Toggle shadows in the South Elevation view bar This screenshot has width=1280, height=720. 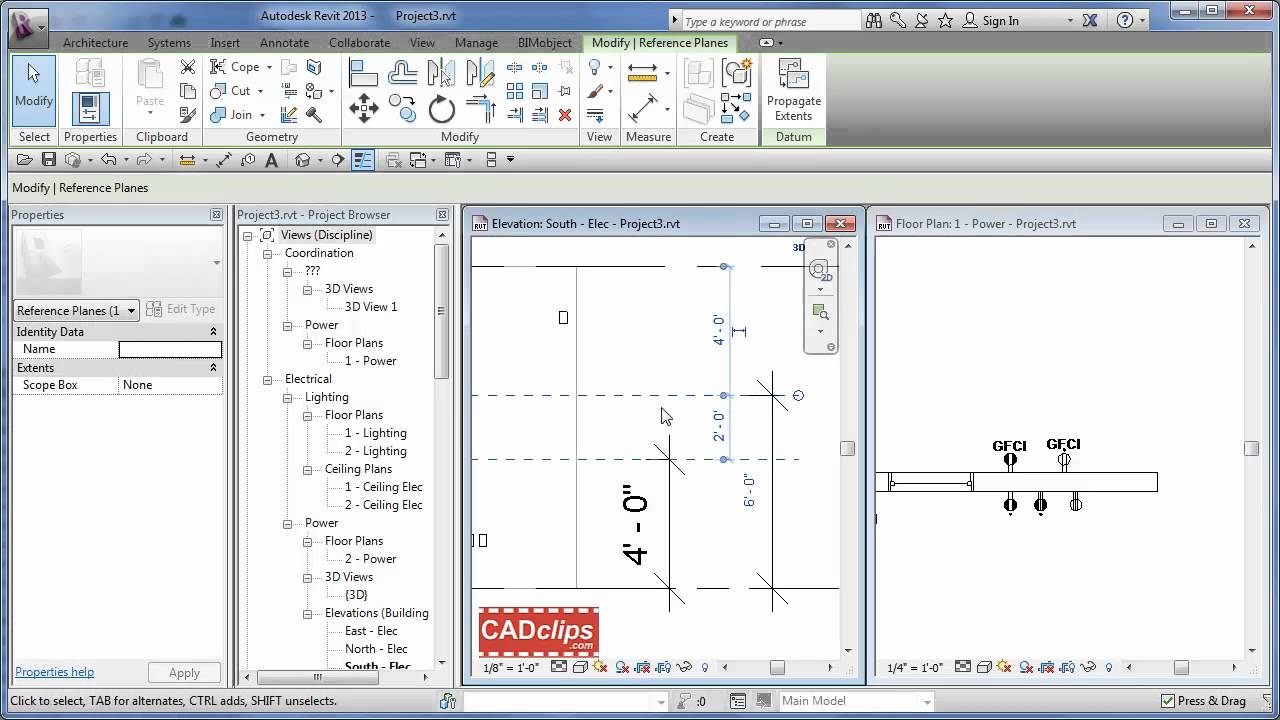[599, 665]
